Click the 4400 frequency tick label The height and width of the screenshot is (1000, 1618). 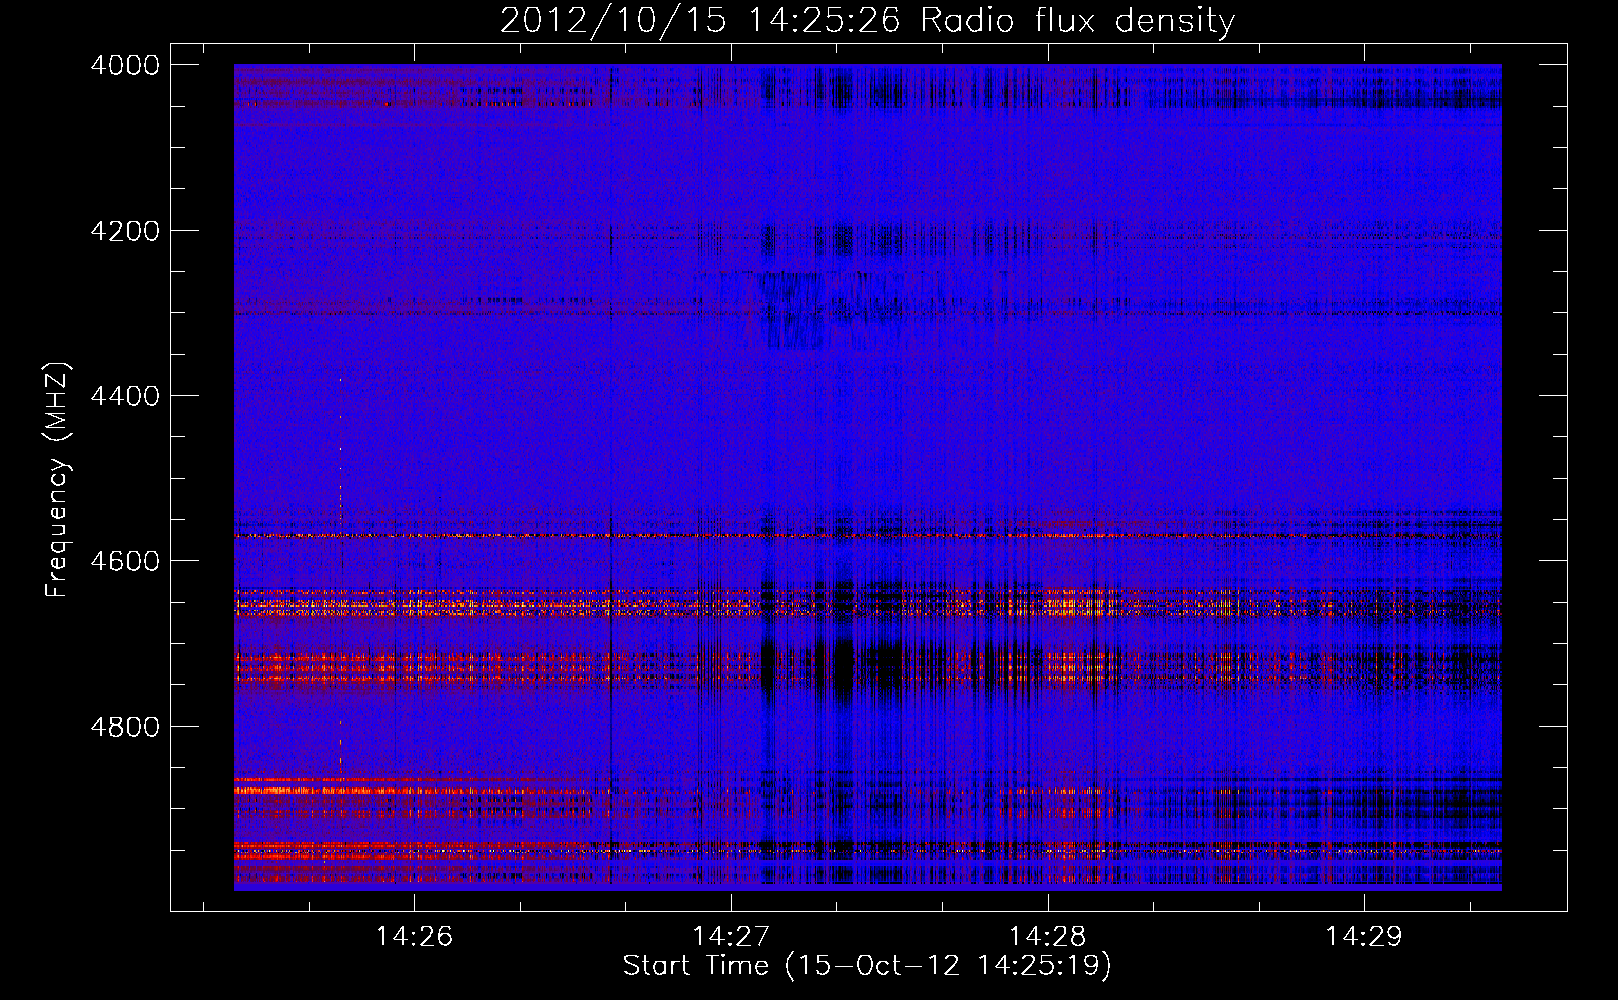125,396
